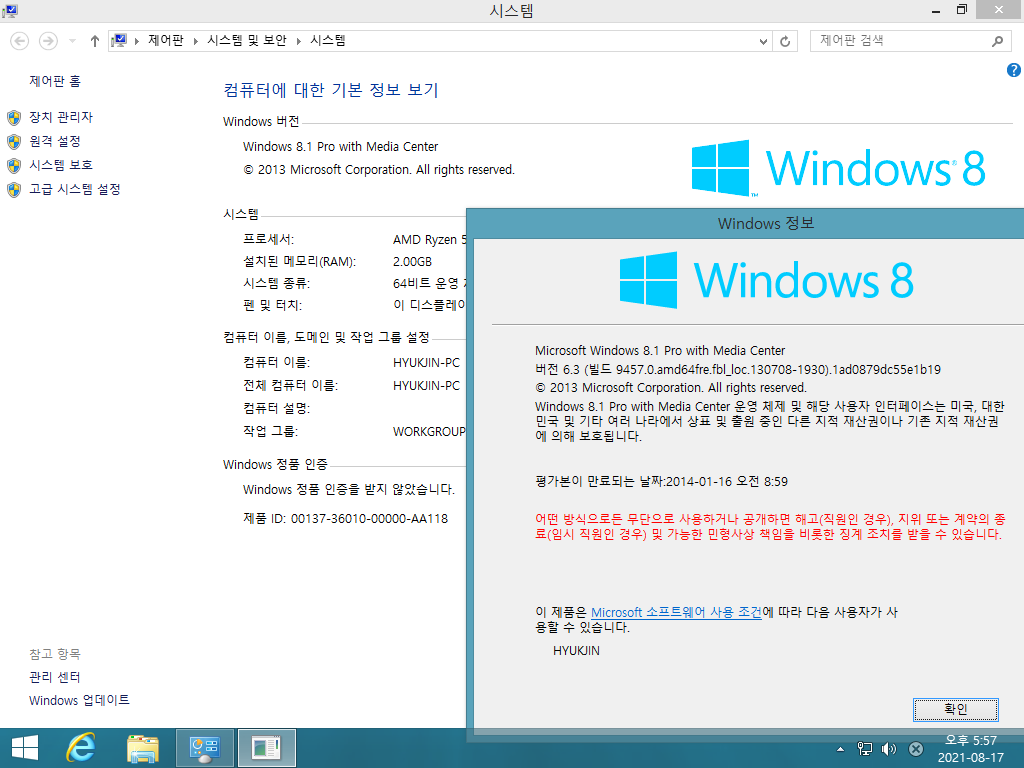The height and width of the screenshot is (768, 1024).
Task: Open recent locations dropdown arrow
Action: pyautogui.click(x=72, y=41)
